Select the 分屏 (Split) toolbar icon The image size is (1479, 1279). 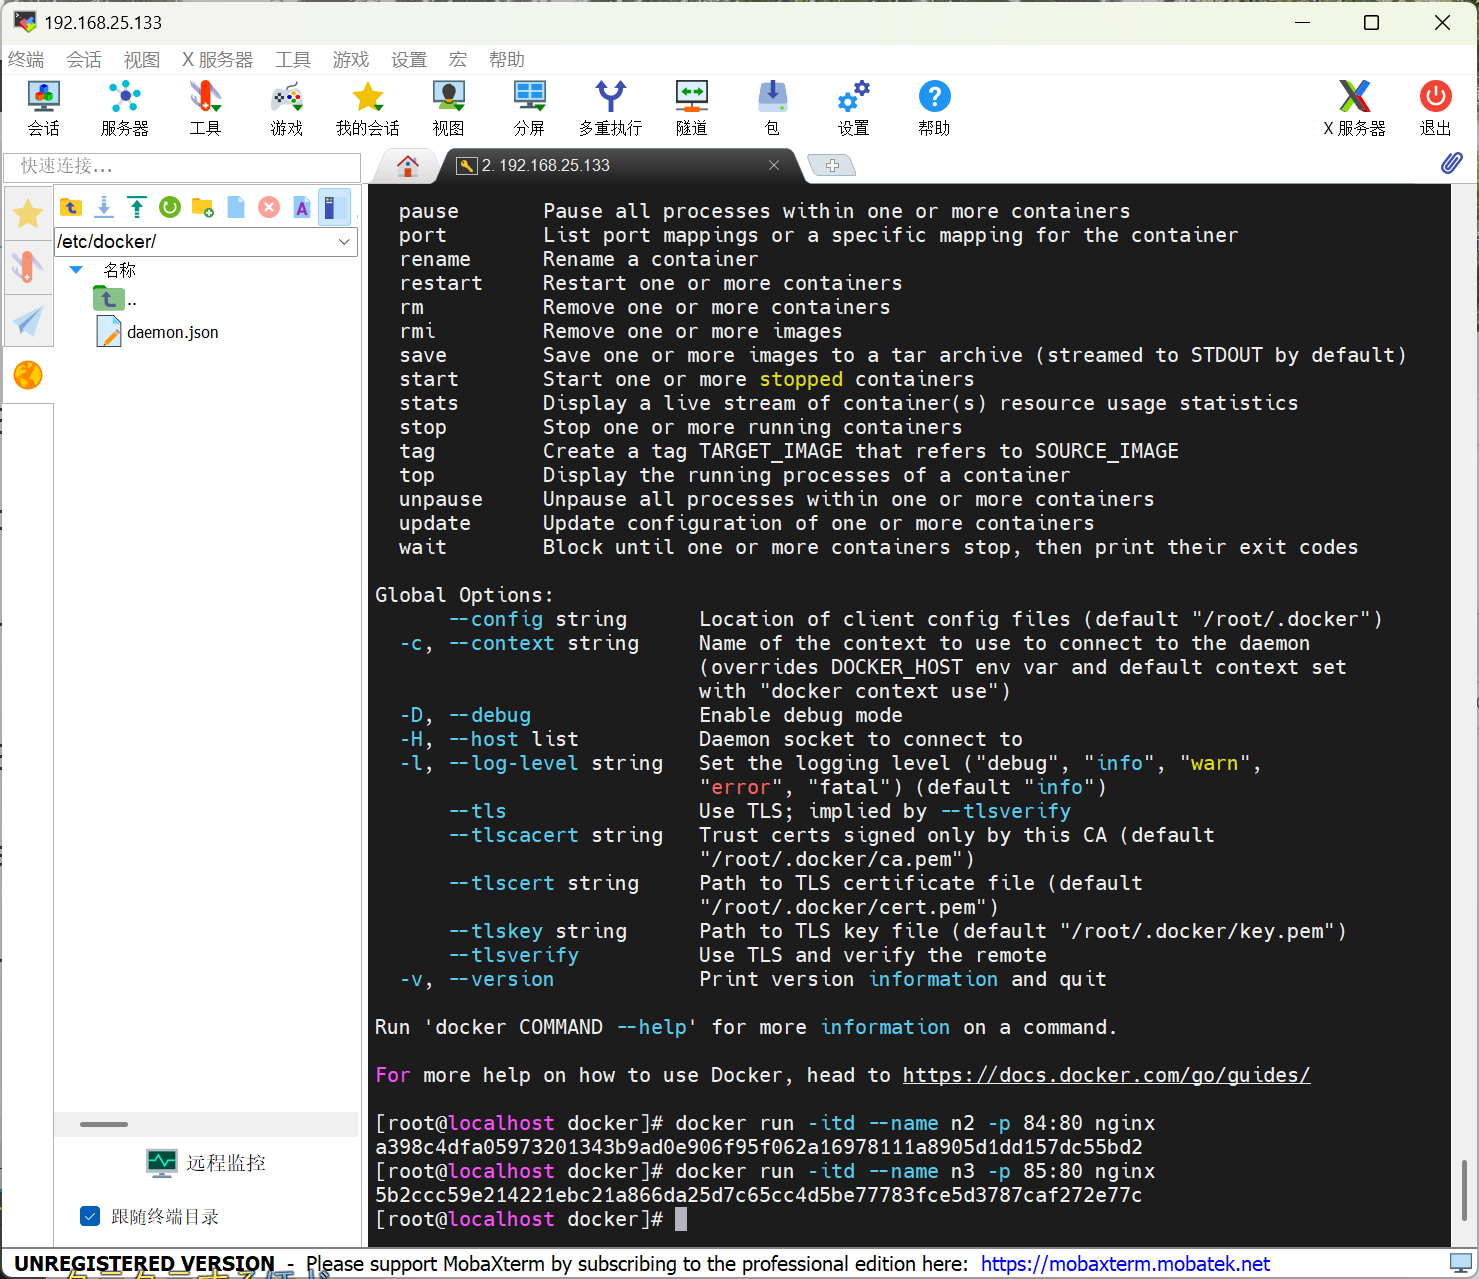529,108
